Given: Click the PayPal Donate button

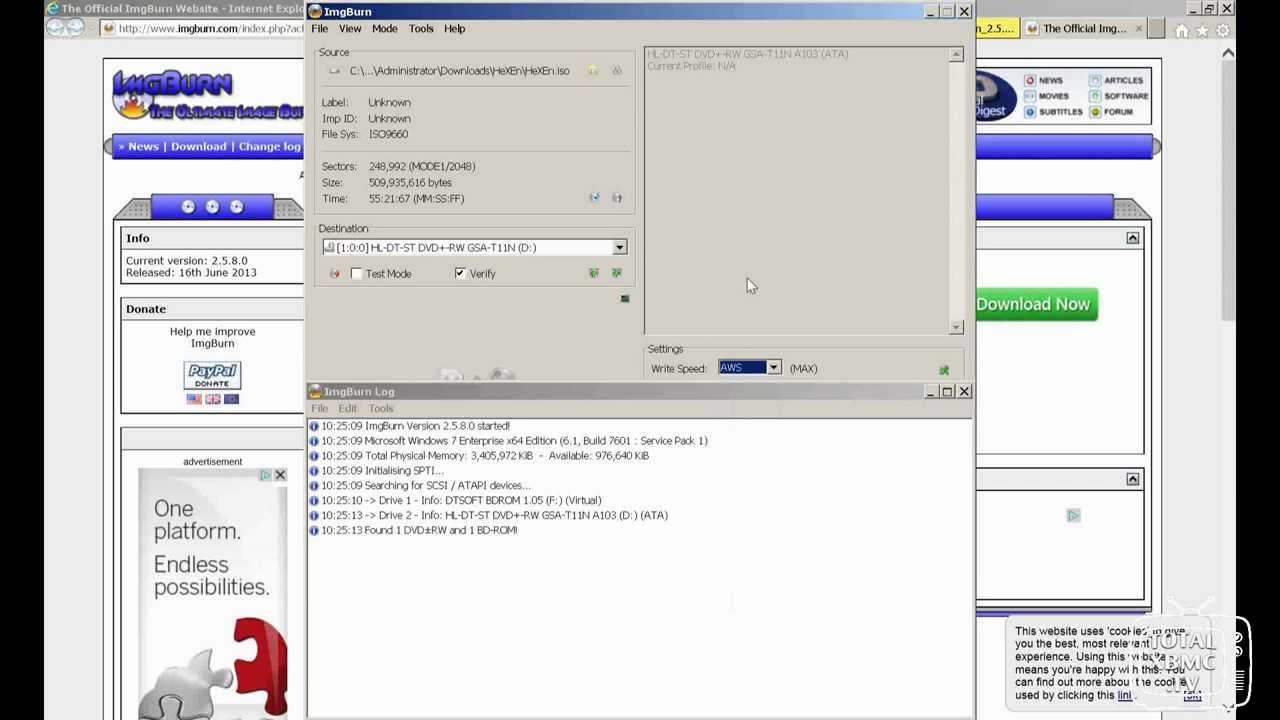Looking at the screenshot, I should coord(212,376).
